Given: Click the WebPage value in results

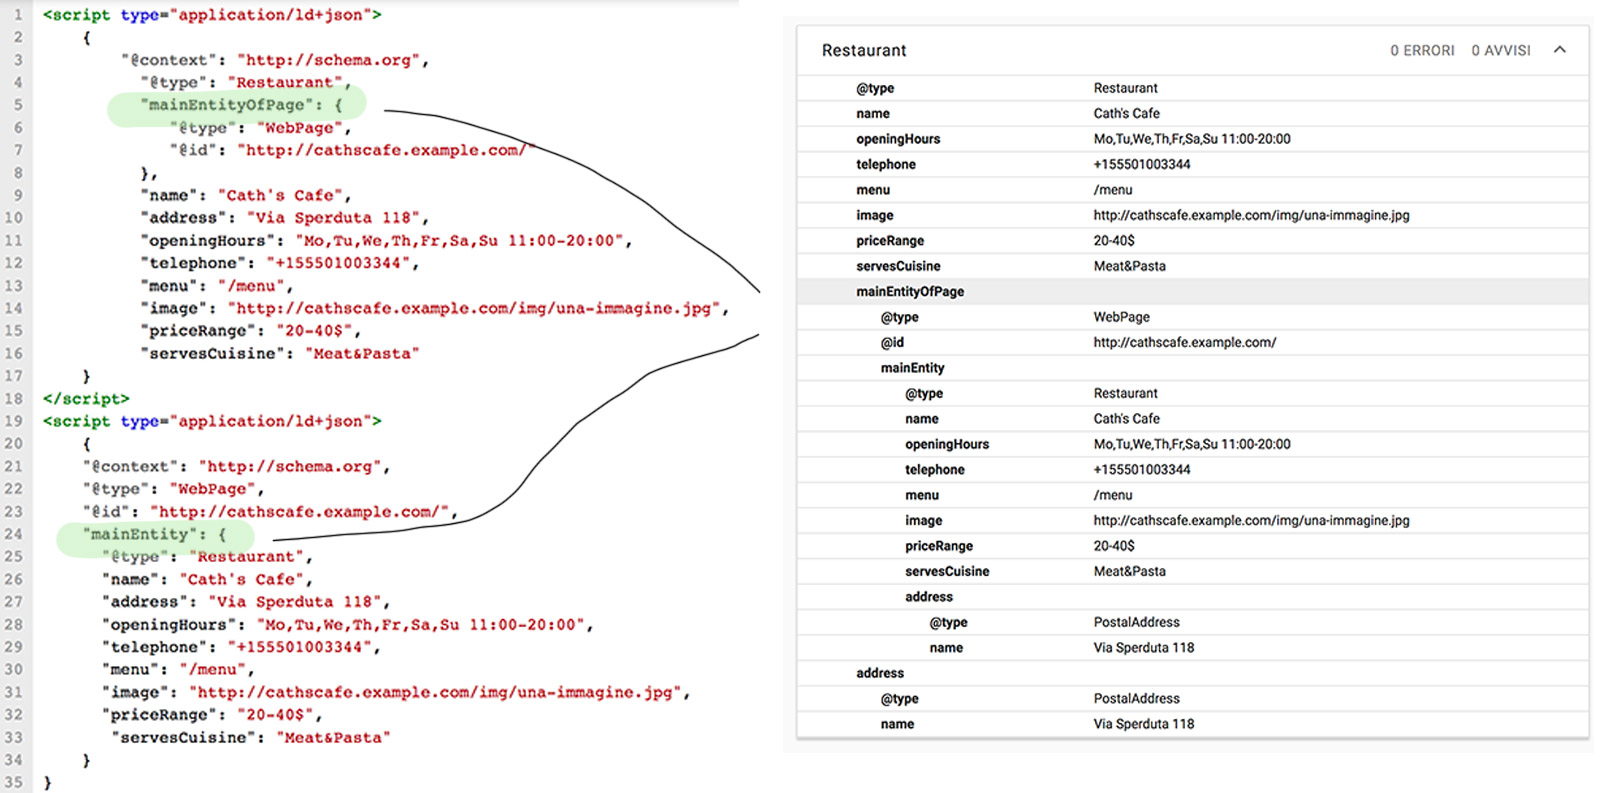Looking at the screenshot, I should [x=1121, y=317].
